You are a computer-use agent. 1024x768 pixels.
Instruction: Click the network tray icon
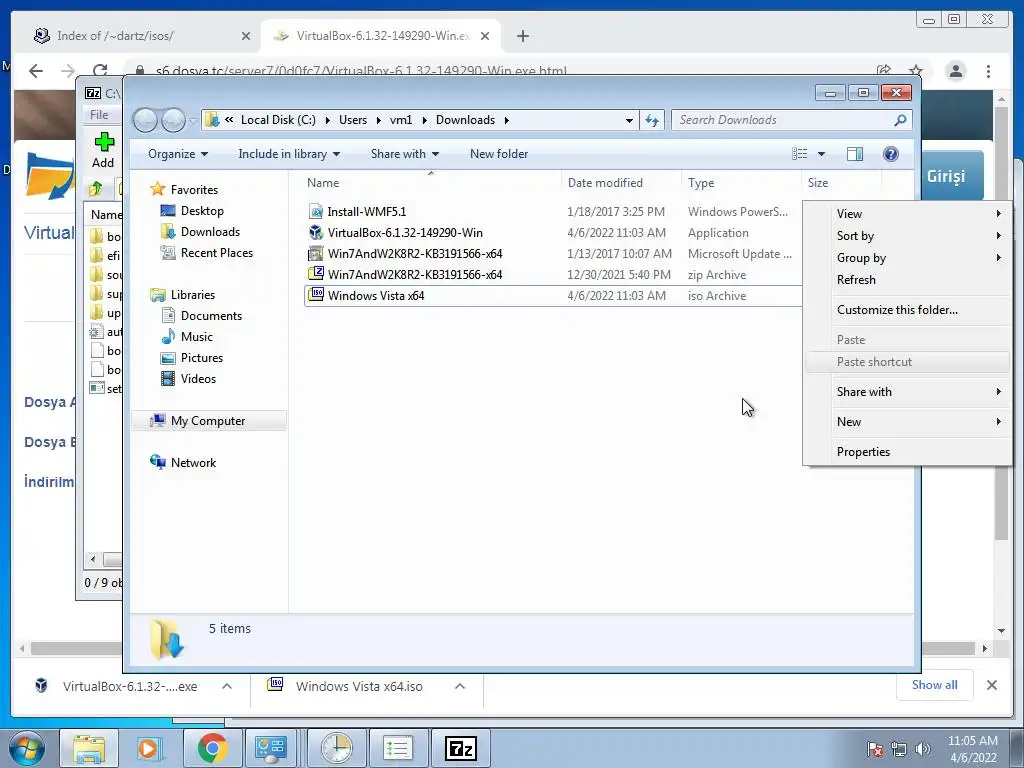[899, 748]
